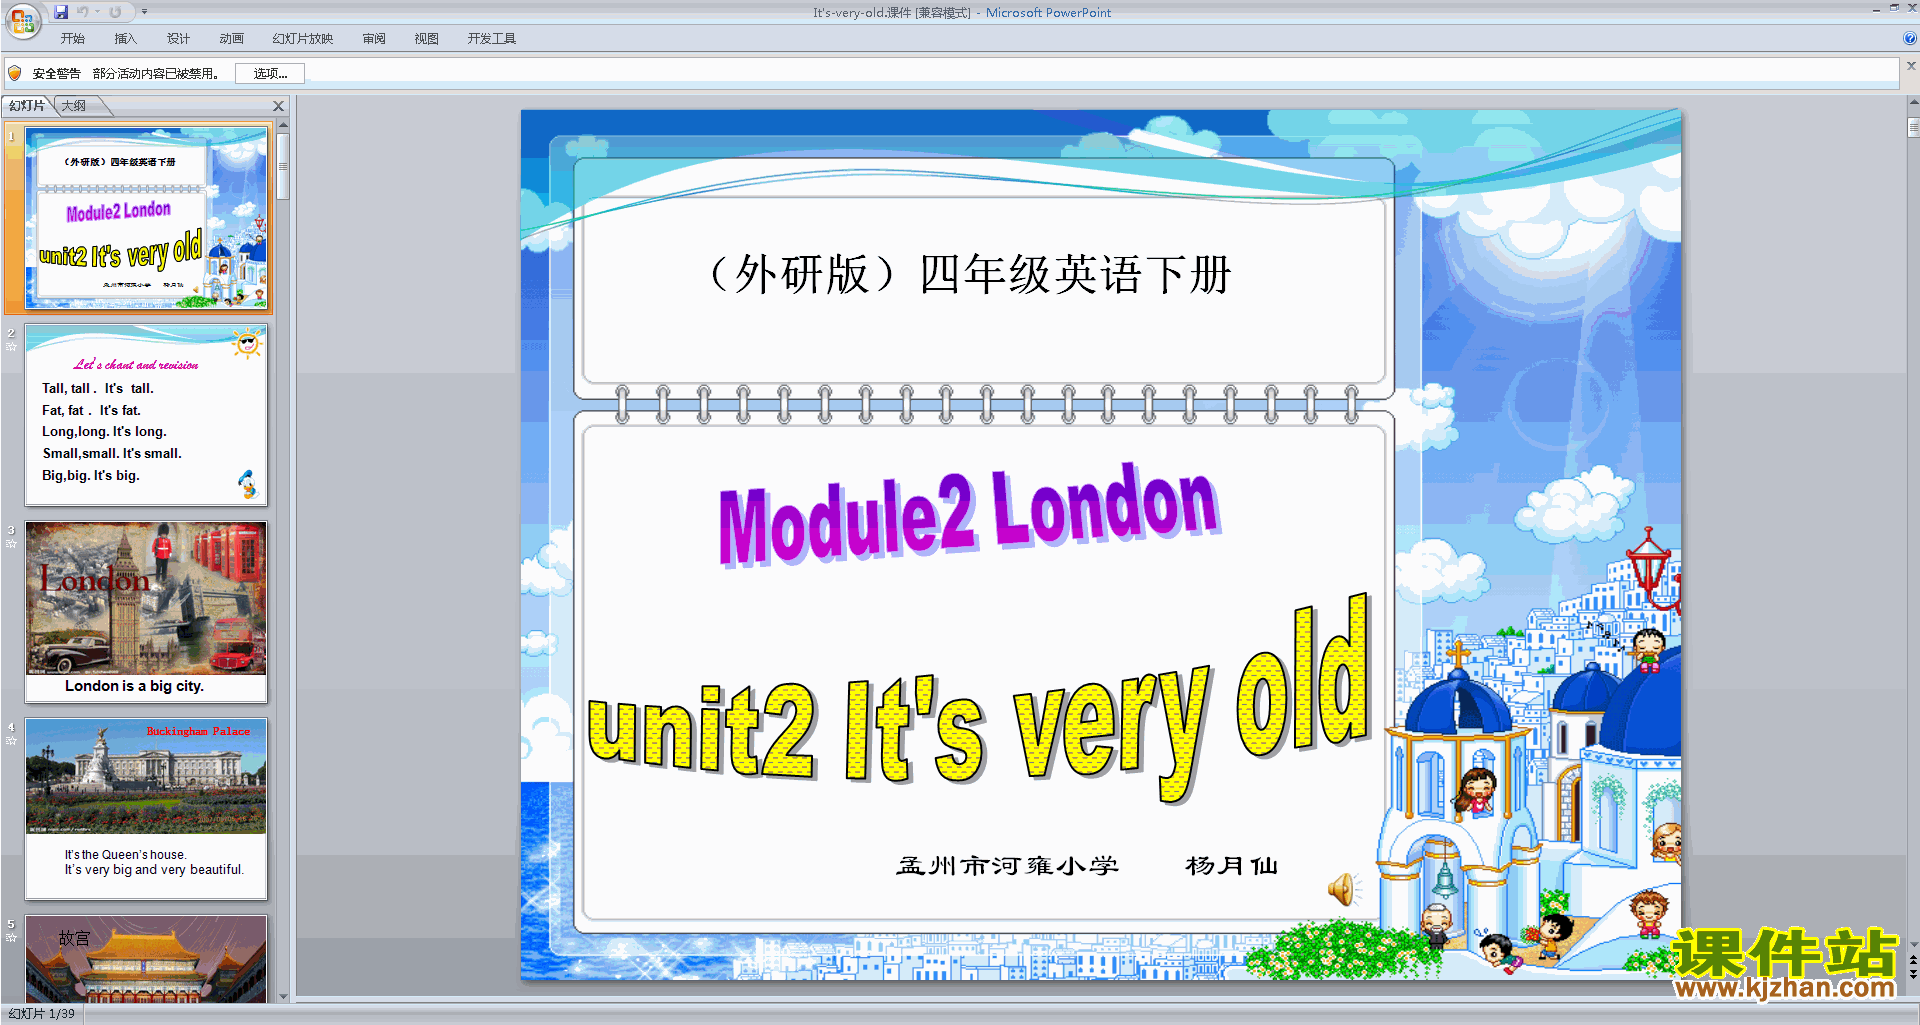Select slide 3 thumbnail London big city

146,611
